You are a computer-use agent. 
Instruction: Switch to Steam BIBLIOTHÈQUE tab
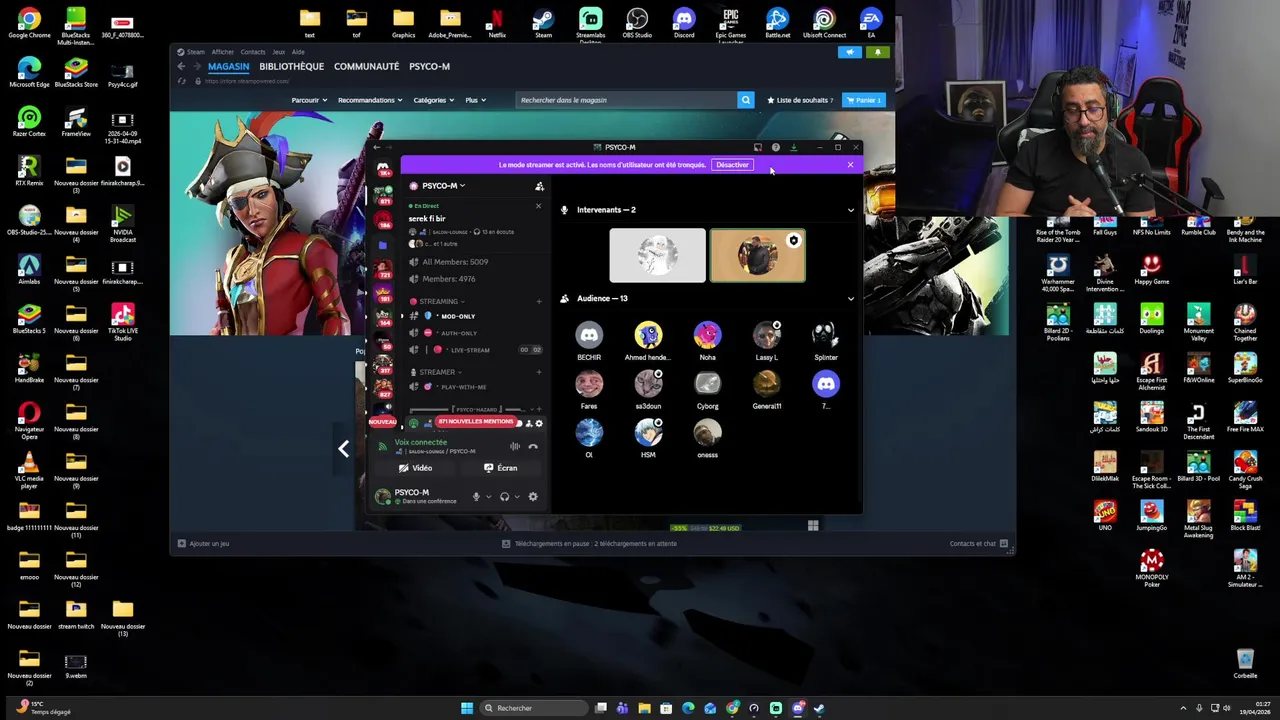(291, 67)
